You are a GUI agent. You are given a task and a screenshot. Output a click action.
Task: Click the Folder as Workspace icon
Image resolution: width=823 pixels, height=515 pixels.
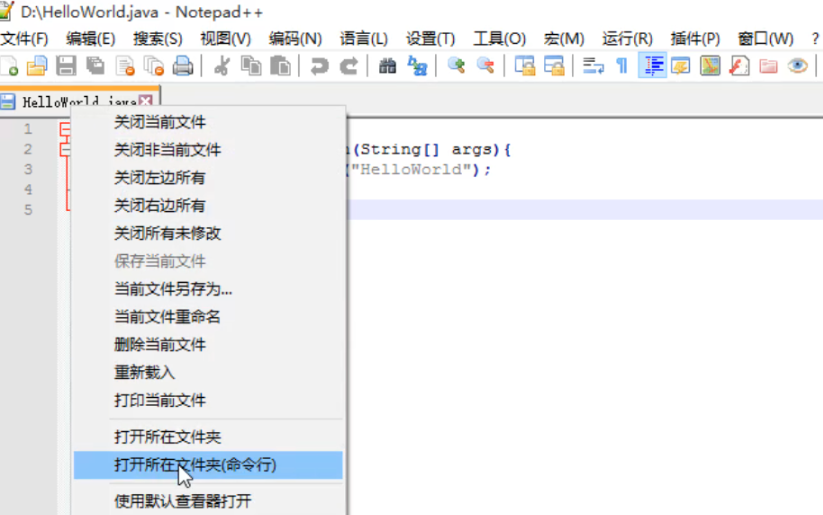coord(768,66)
